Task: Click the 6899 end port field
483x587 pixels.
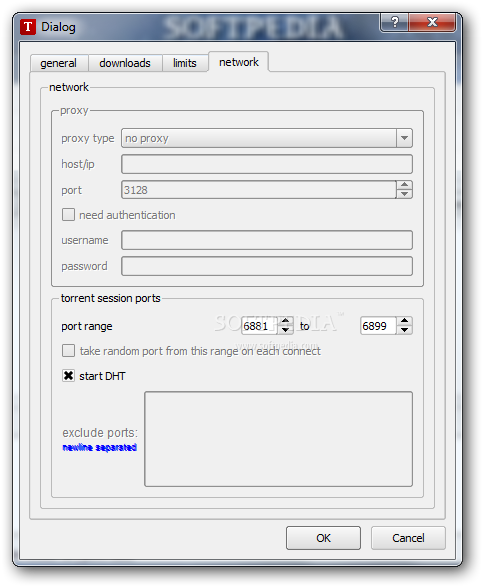Action: 378,326
